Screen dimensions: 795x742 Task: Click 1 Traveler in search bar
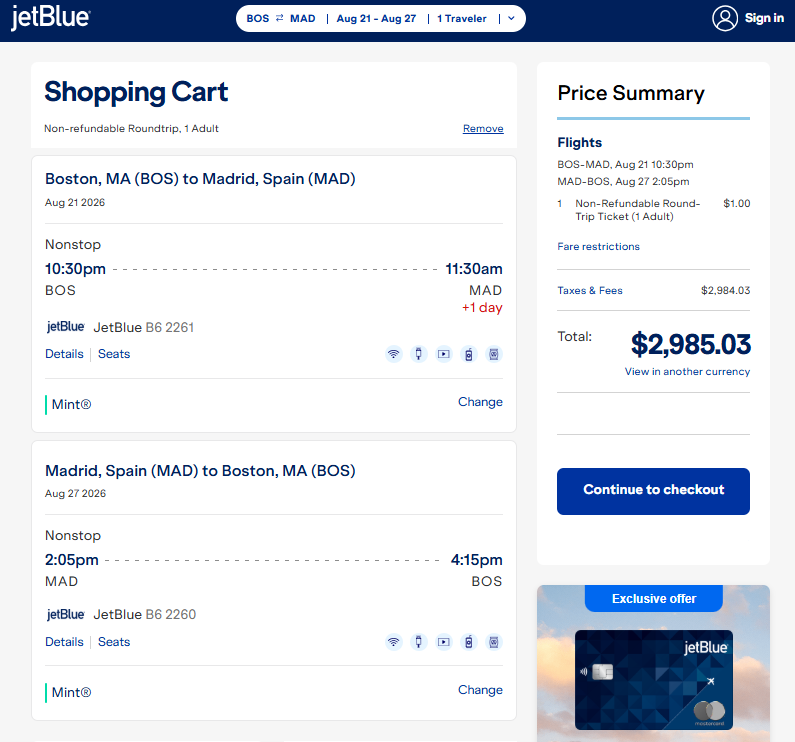(x=461, y=19)
